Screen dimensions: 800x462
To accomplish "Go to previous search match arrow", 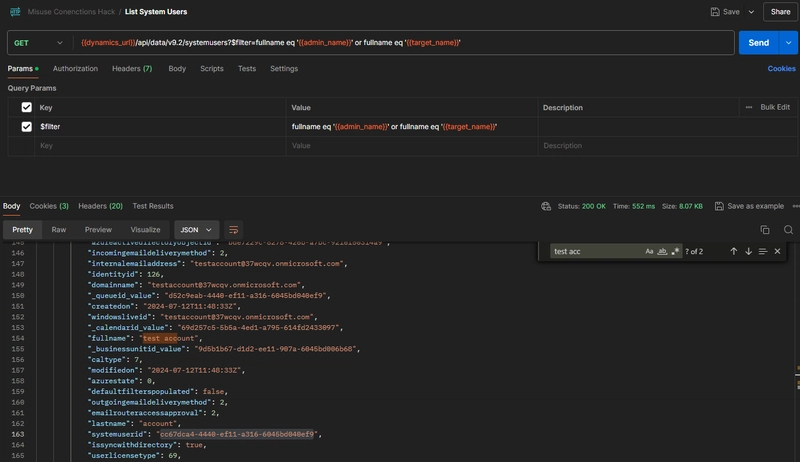I will pyautogui.click(x=733, y=251).
